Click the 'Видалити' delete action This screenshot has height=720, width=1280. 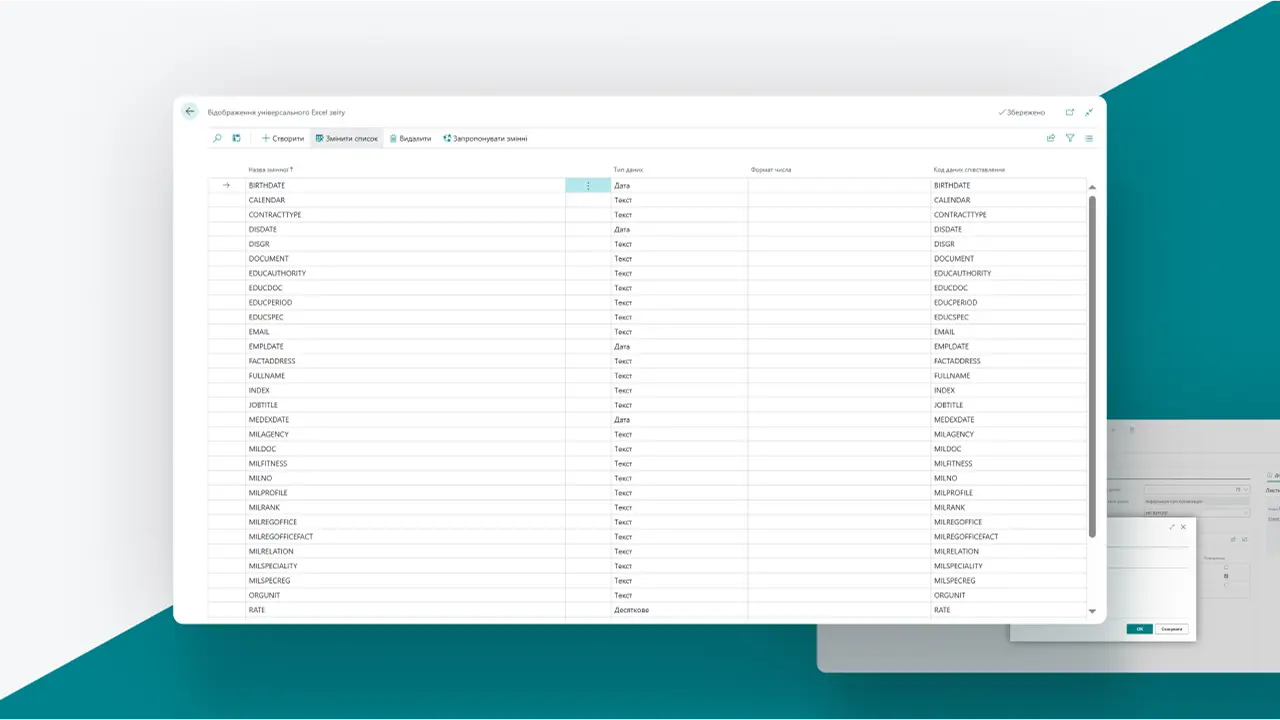(x=410, y=138)
